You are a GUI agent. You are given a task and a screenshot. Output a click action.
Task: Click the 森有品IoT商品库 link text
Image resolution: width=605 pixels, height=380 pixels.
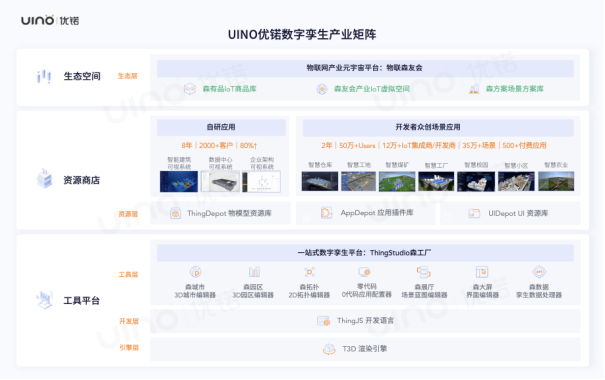230,89
